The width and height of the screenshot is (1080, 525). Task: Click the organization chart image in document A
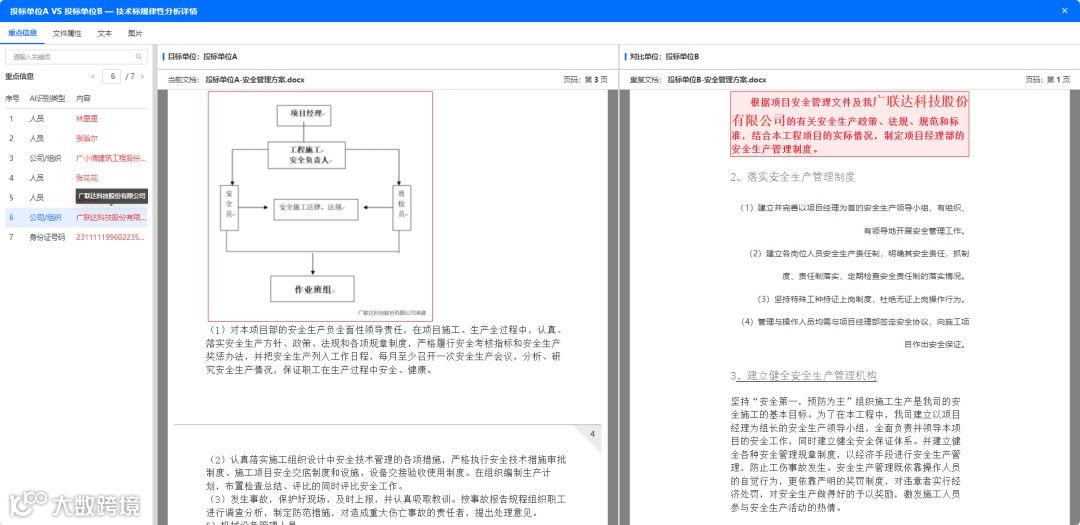point(320,206)
